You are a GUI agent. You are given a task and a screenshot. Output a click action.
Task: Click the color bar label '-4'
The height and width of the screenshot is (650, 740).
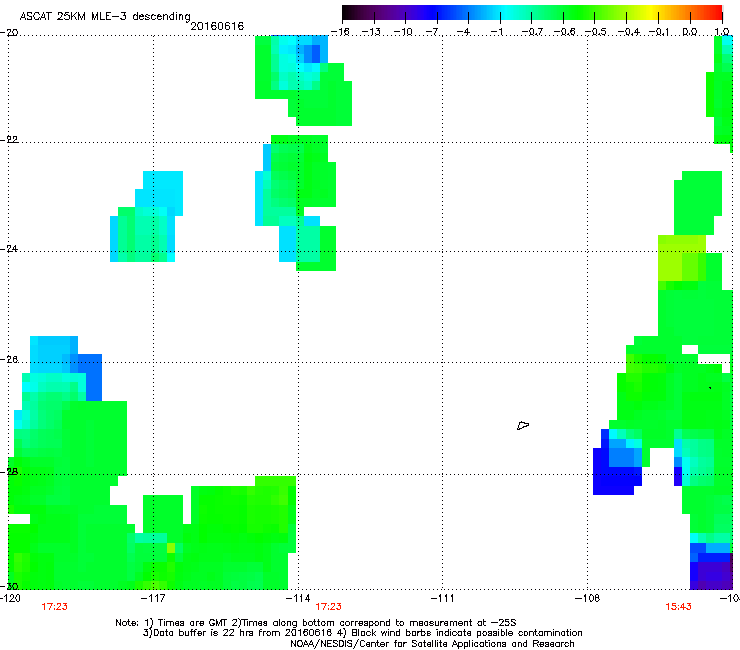pyautogui.click(x=465, y=32)
